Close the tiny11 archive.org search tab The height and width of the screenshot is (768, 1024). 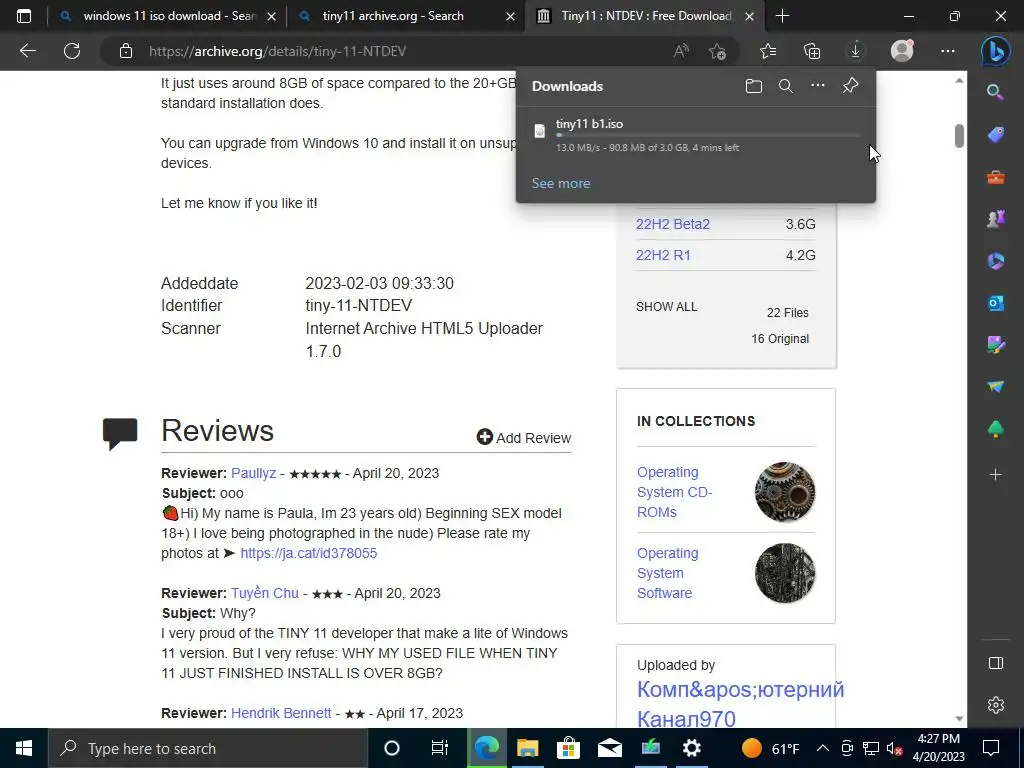(x=511, y=16)
